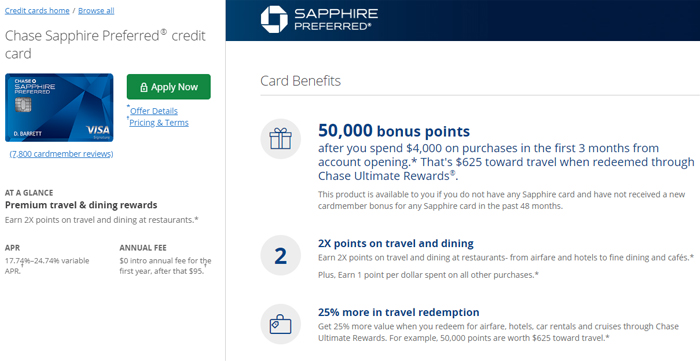Click the Chase octagon logo icon
The width and height of the screenshot is (700, 361).
point(274,19)
